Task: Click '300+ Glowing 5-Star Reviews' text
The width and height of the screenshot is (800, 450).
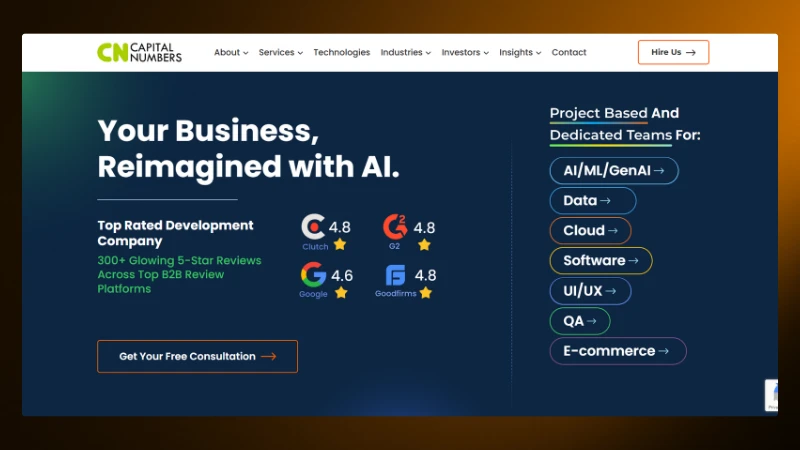Action: click(x=179, y=260)
